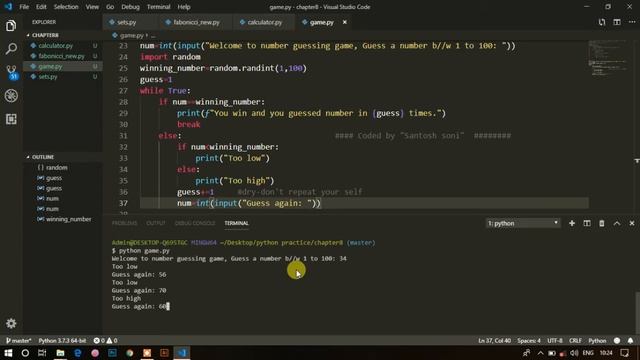This screenshot has width=640, height=360.
Task: Open notifications bell in status bar
Action: (630, 340)
